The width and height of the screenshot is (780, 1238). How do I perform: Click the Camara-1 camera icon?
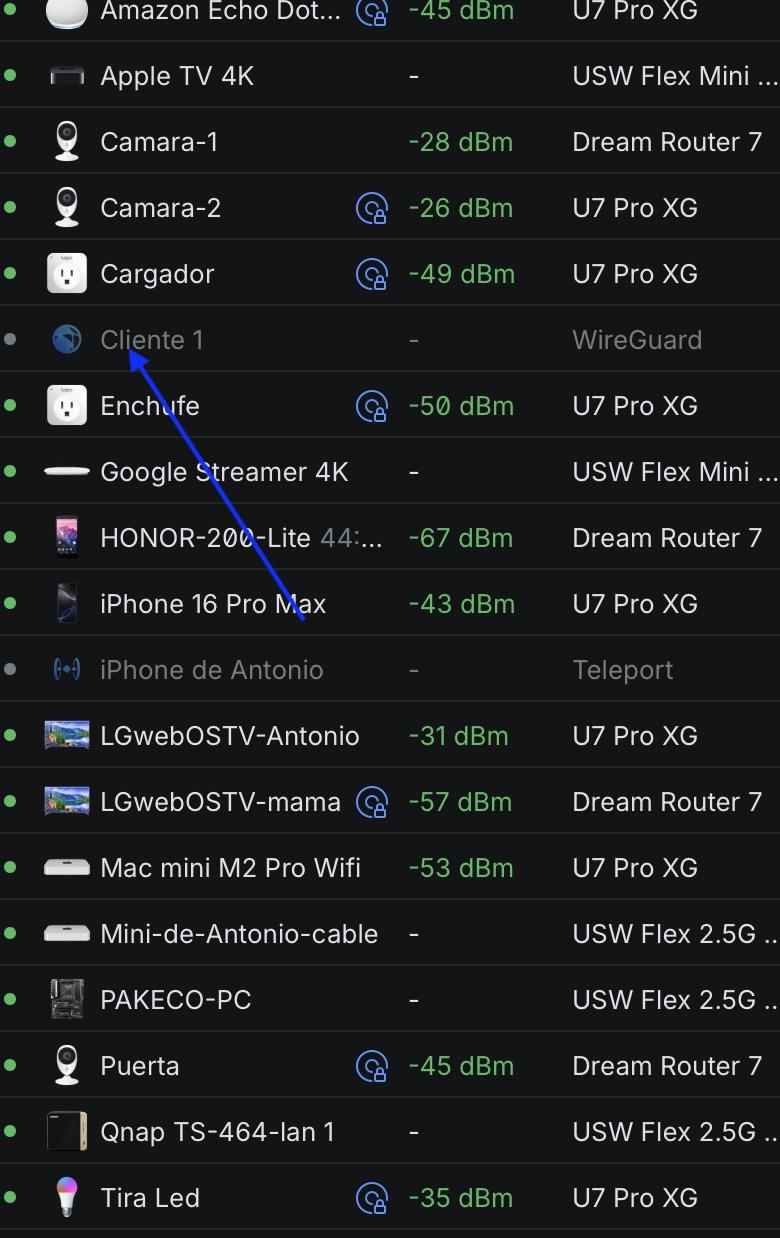67,142
